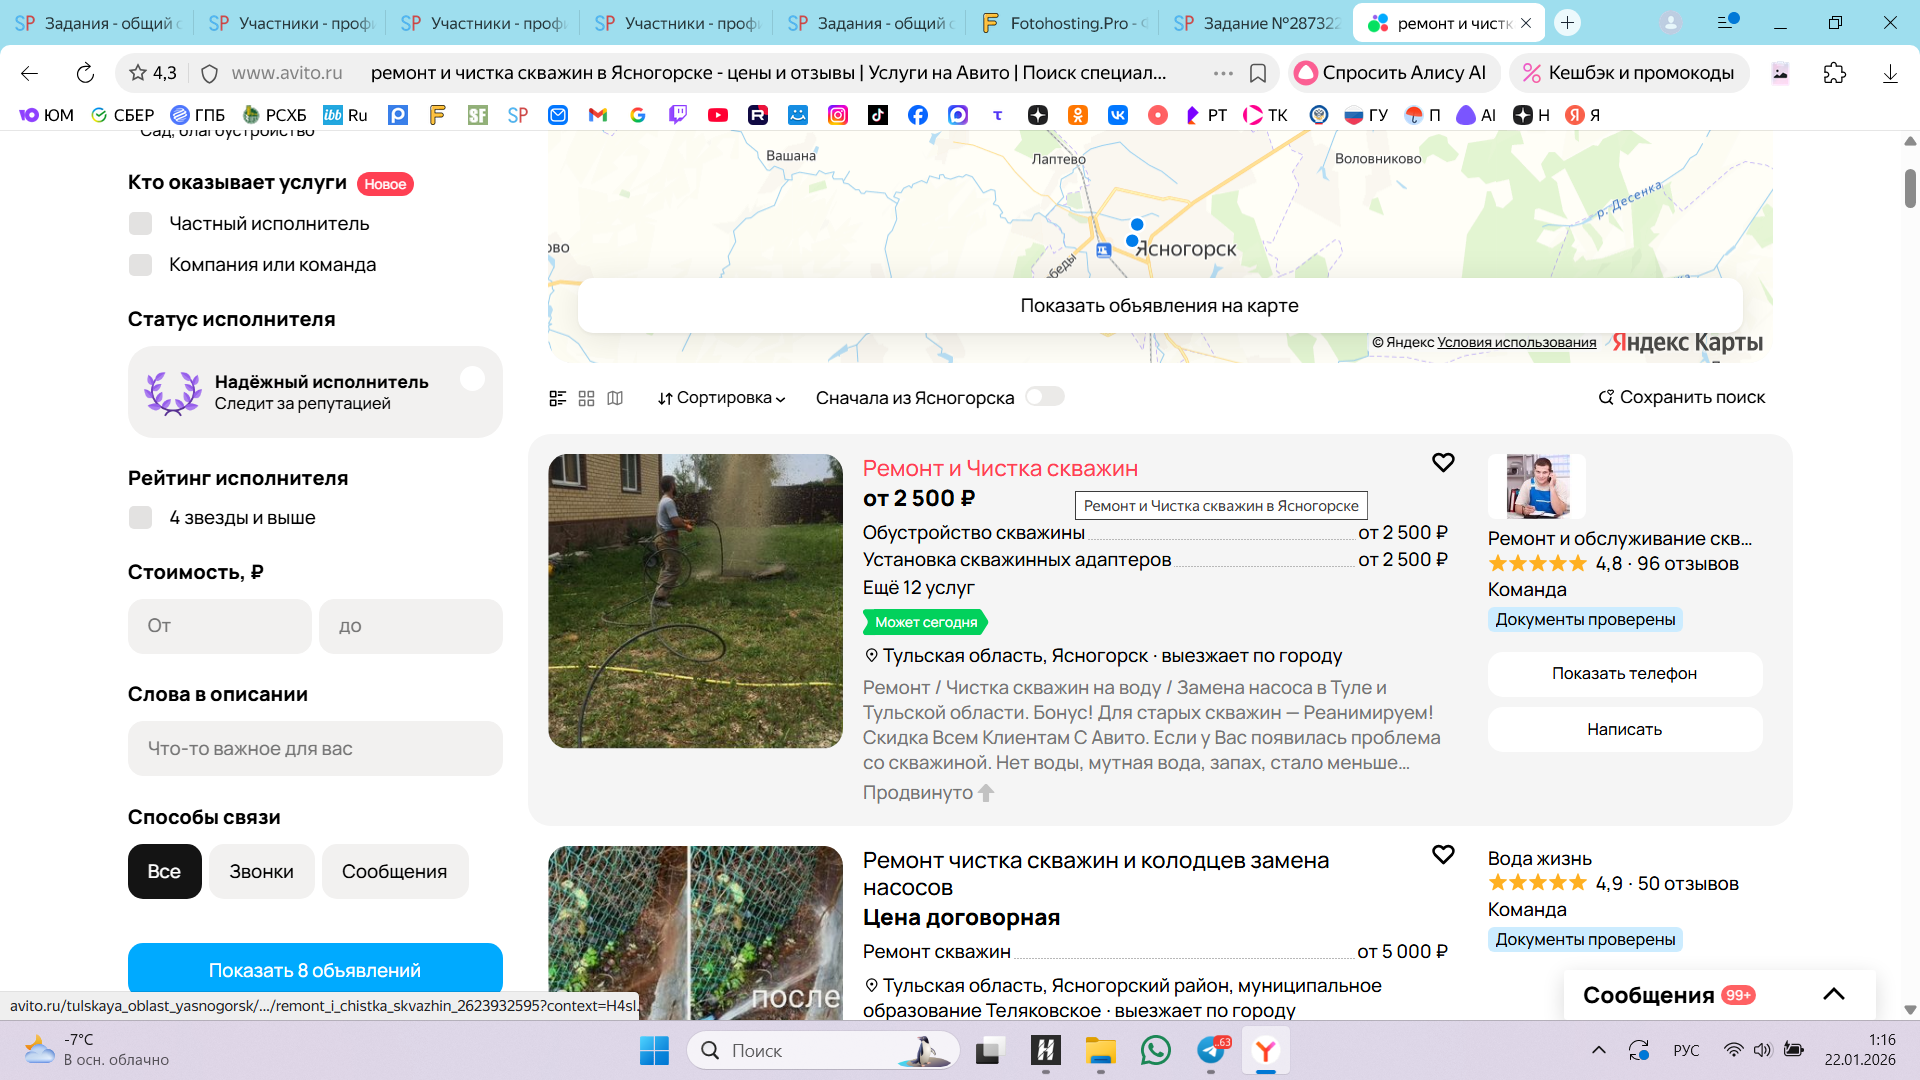Toggle the Надёжный исполнитель switch
The width and height of the screenshot is (1920, 1080).
pyautogui.click(x=472, y=379)
